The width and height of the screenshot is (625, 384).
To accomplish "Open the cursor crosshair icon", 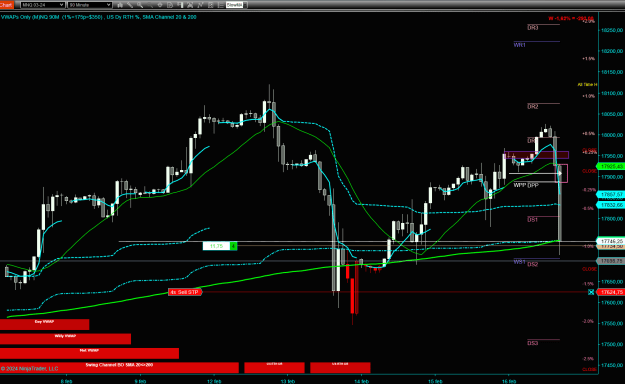I will click(x=160, y=5).
